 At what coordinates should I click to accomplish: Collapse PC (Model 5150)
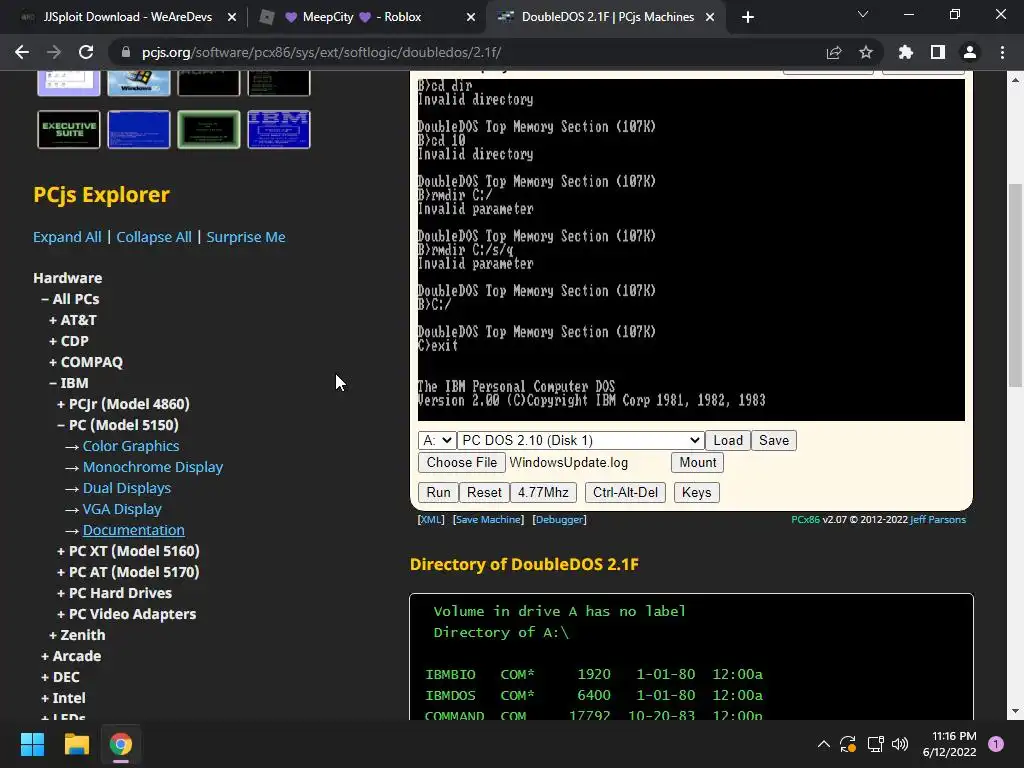coord(118,425)
